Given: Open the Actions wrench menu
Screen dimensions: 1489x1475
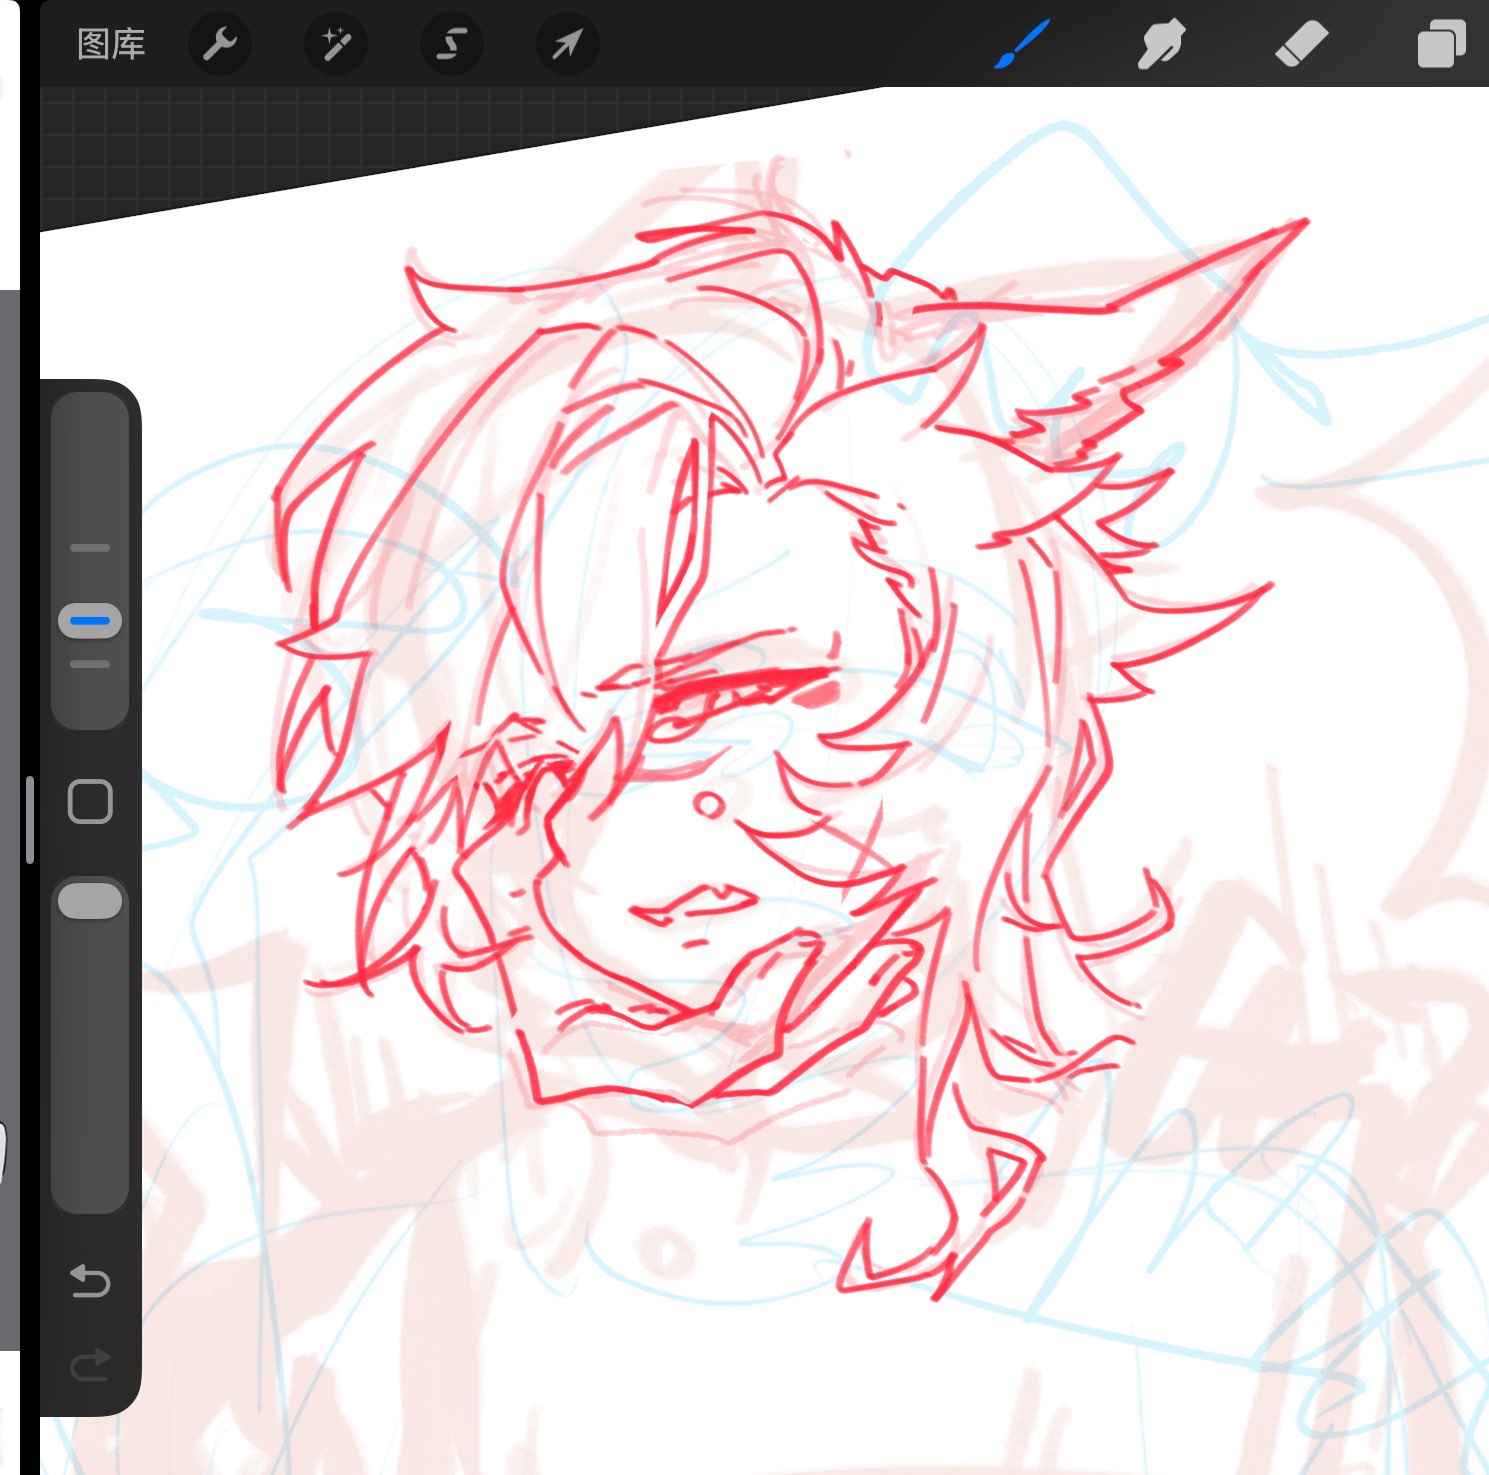Looking at the screenshot, I should (x=220, y=44).
